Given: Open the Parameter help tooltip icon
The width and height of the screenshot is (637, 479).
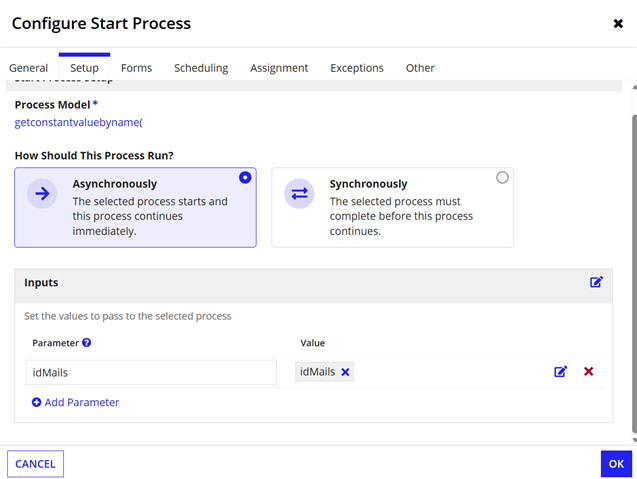Looking at the screenshot, I should pos(87,343).
